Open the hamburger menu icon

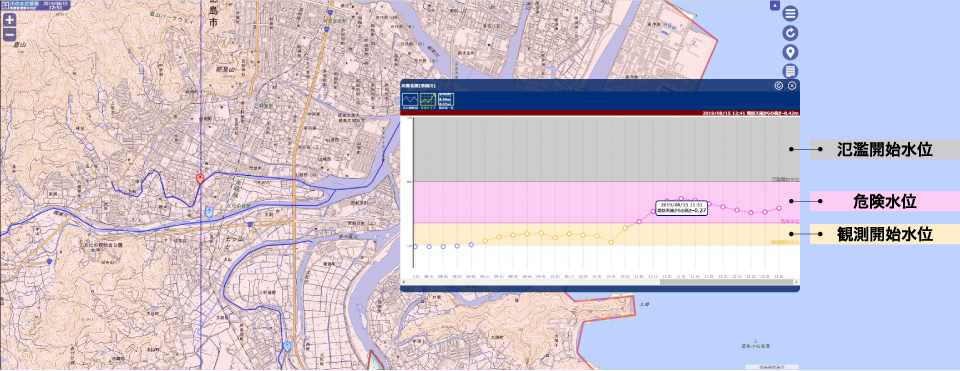click(x=790, y=13)
